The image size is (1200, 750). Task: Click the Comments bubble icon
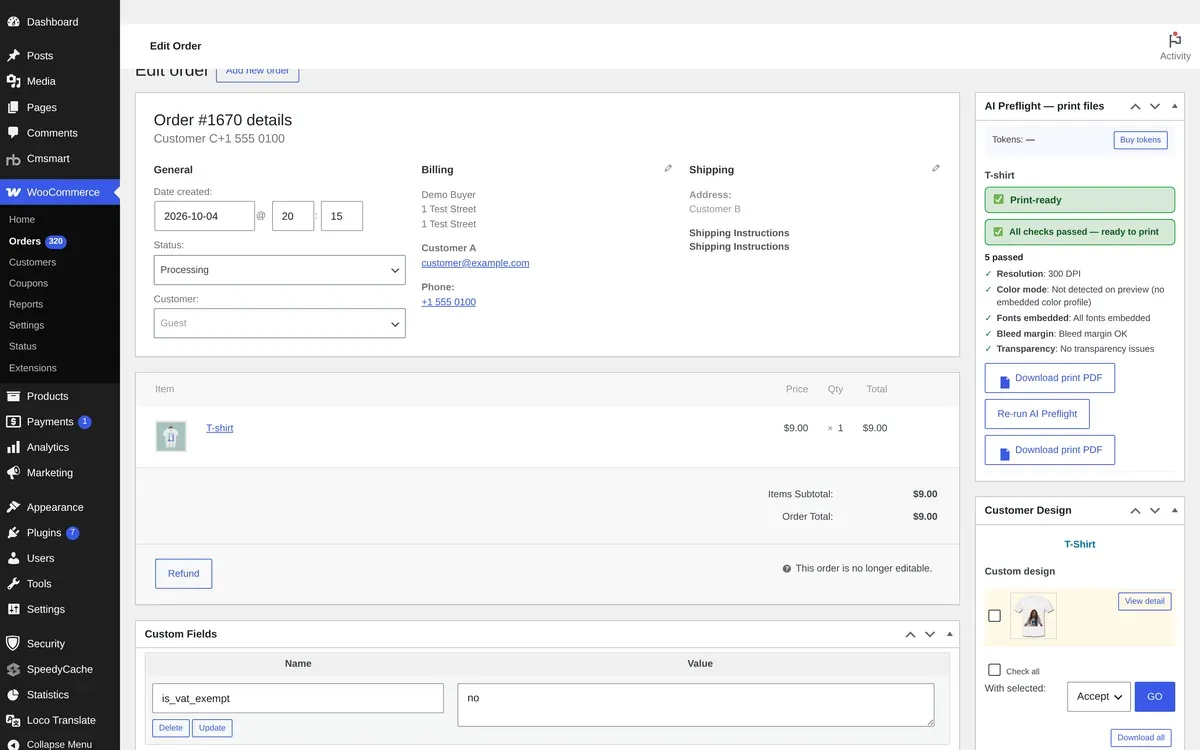(x=13, y=132)
